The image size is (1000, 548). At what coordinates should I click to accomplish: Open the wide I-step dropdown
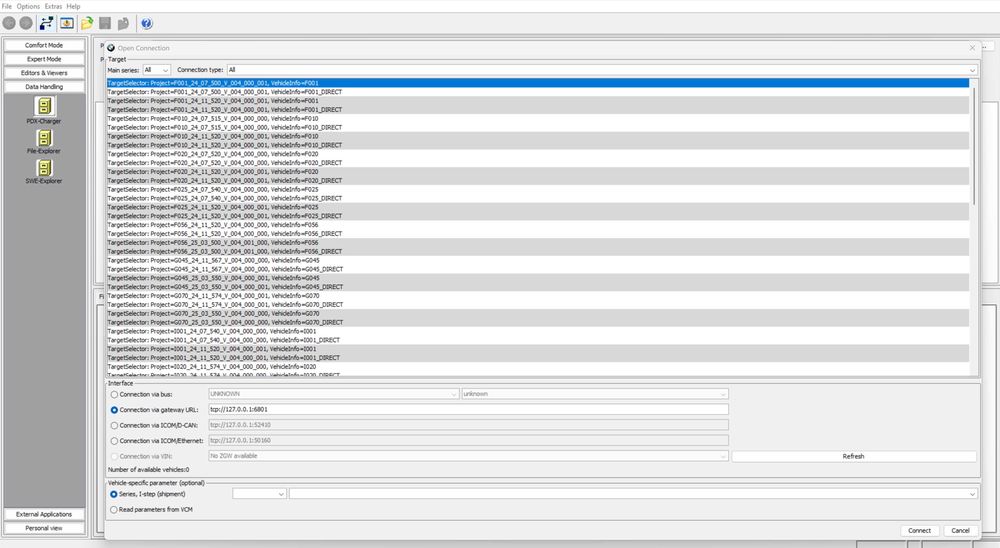tap(633, 494)
